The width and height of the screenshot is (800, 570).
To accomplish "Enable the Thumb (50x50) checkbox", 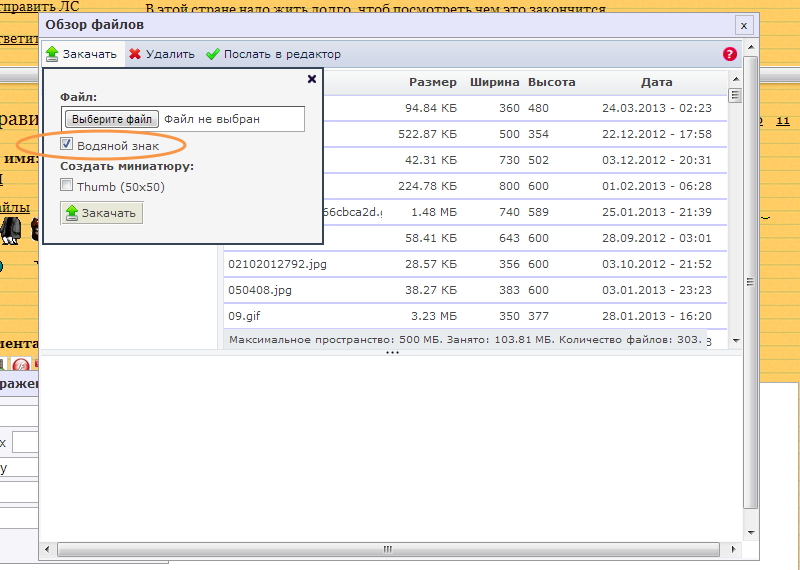I will click(66, 185).
